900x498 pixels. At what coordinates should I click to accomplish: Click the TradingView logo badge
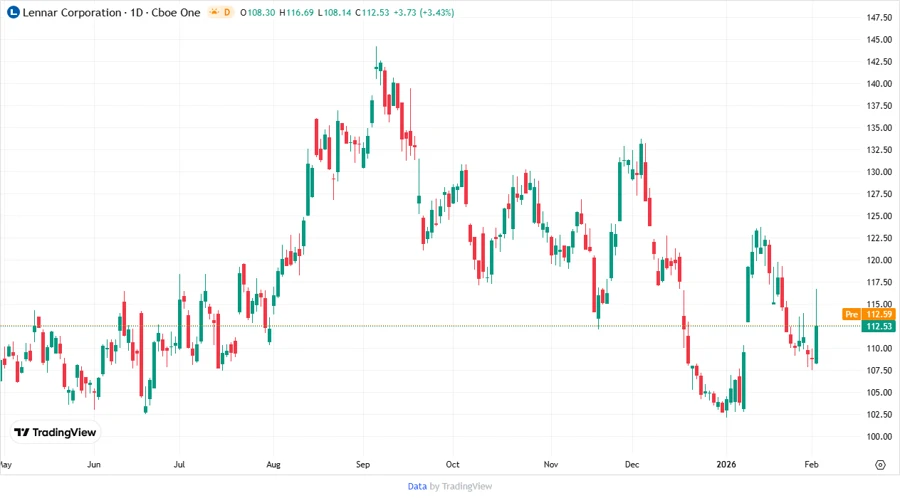(x=55, y=432)
